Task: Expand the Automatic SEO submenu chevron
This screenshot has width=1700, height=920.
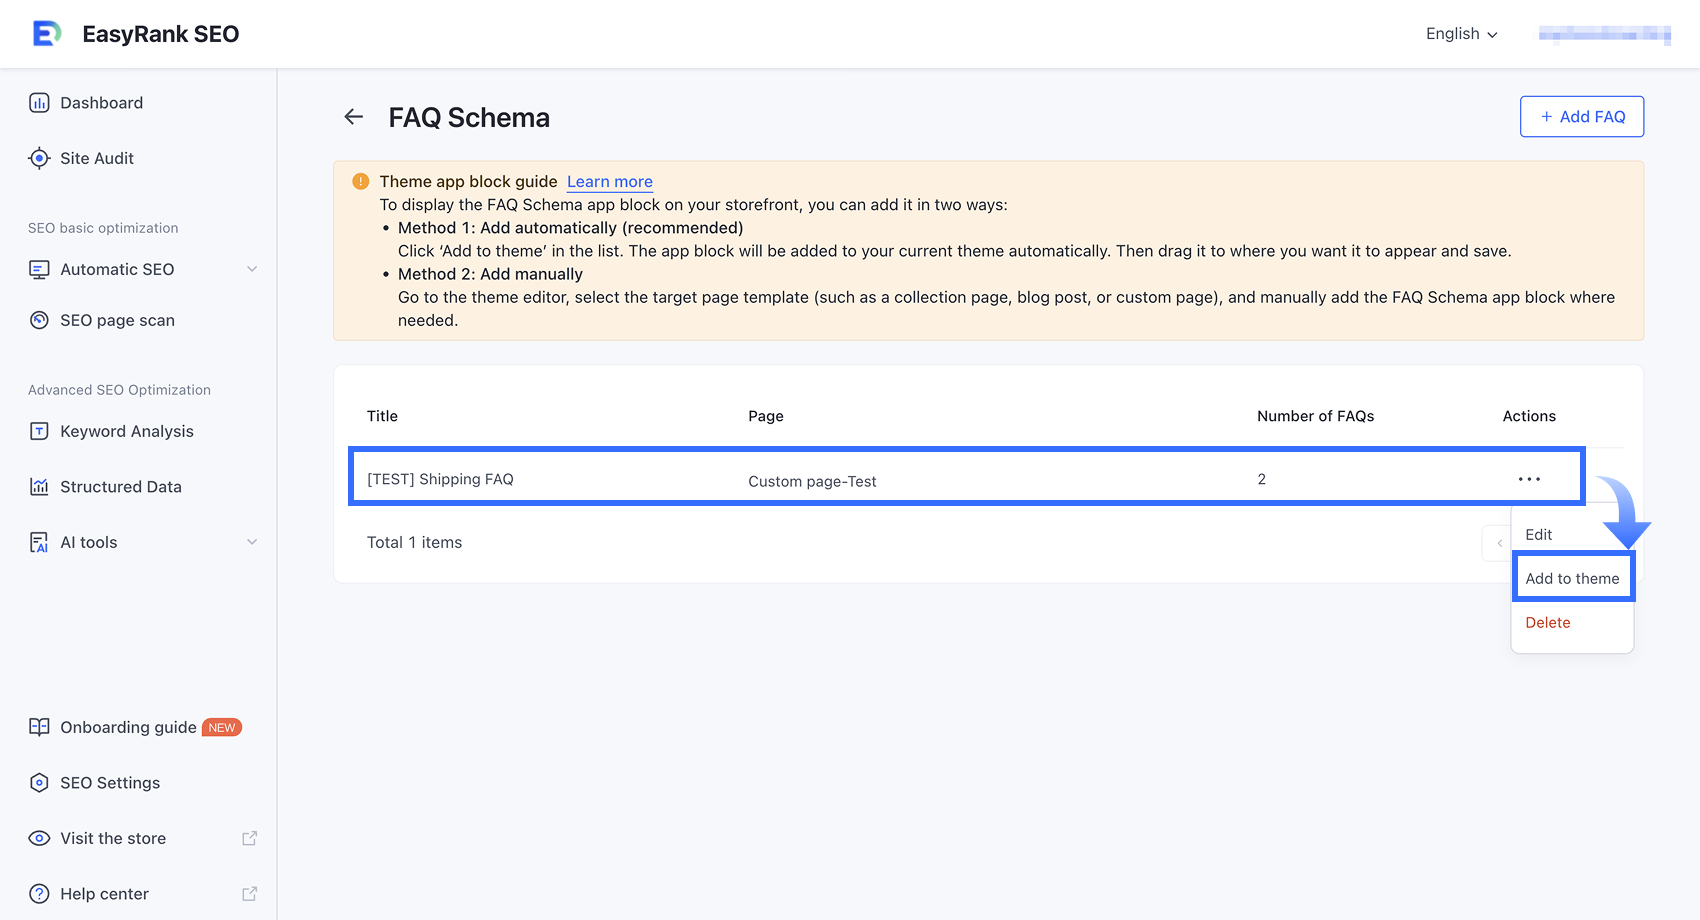Action: (252, 269)
